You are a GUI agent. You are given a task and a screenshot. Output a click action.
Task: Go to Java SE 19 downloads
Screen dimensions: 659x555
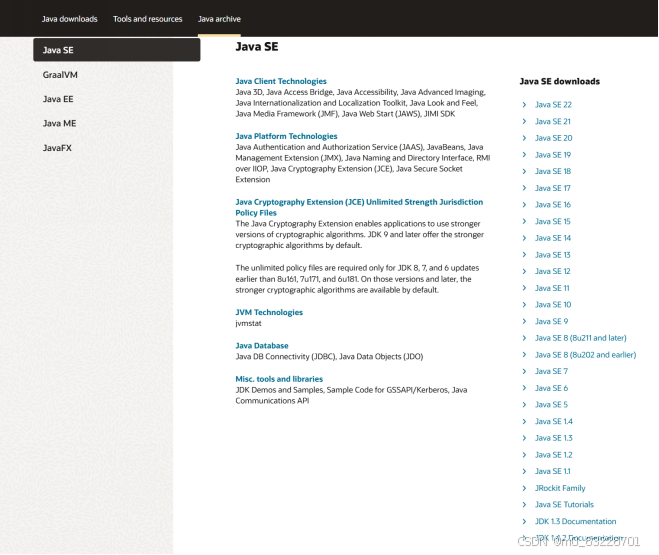(x=553, y=155)
